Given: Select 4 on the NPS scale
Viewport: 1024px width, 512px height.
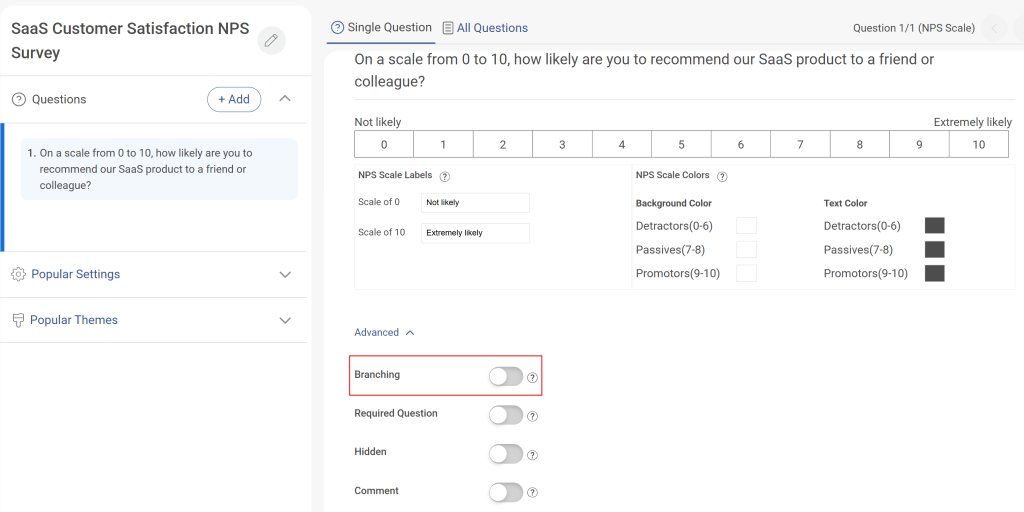Looking at the screenshot, I should click(x=622, y=144).
